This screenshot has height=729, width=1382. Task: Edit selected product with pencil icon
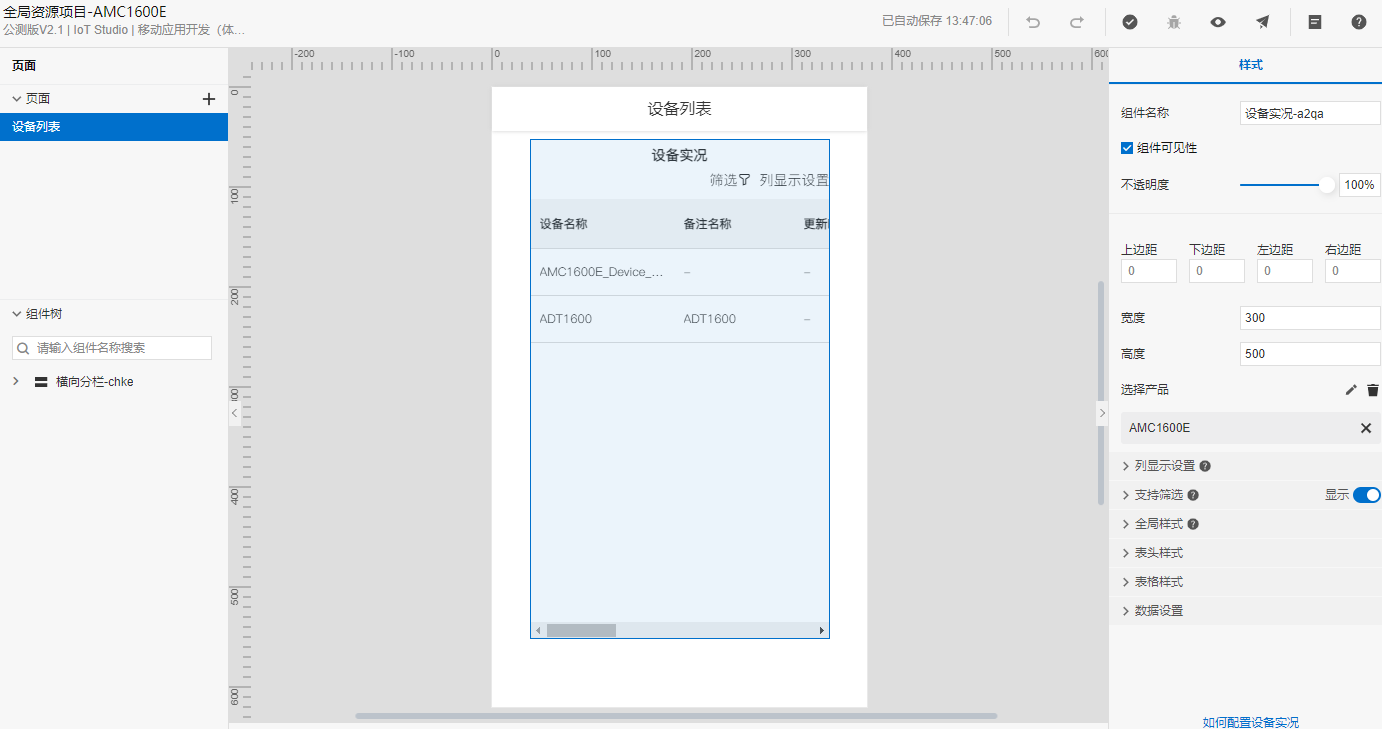(x=1351, y=390)
